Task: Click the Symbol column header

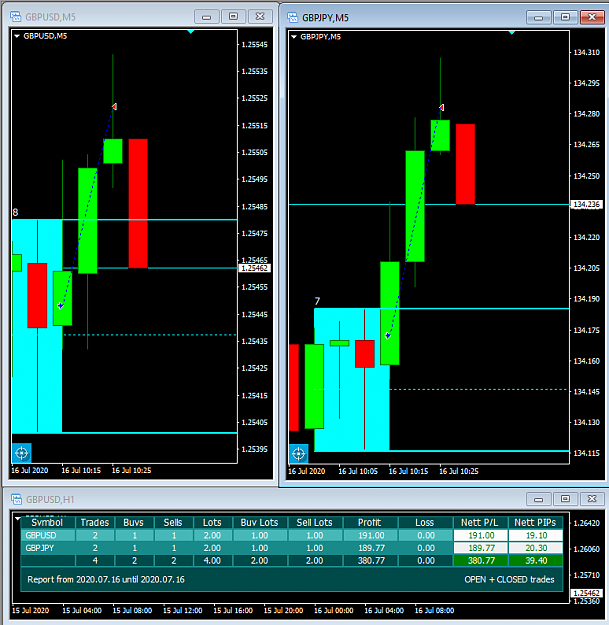Action: pos(47,523)
